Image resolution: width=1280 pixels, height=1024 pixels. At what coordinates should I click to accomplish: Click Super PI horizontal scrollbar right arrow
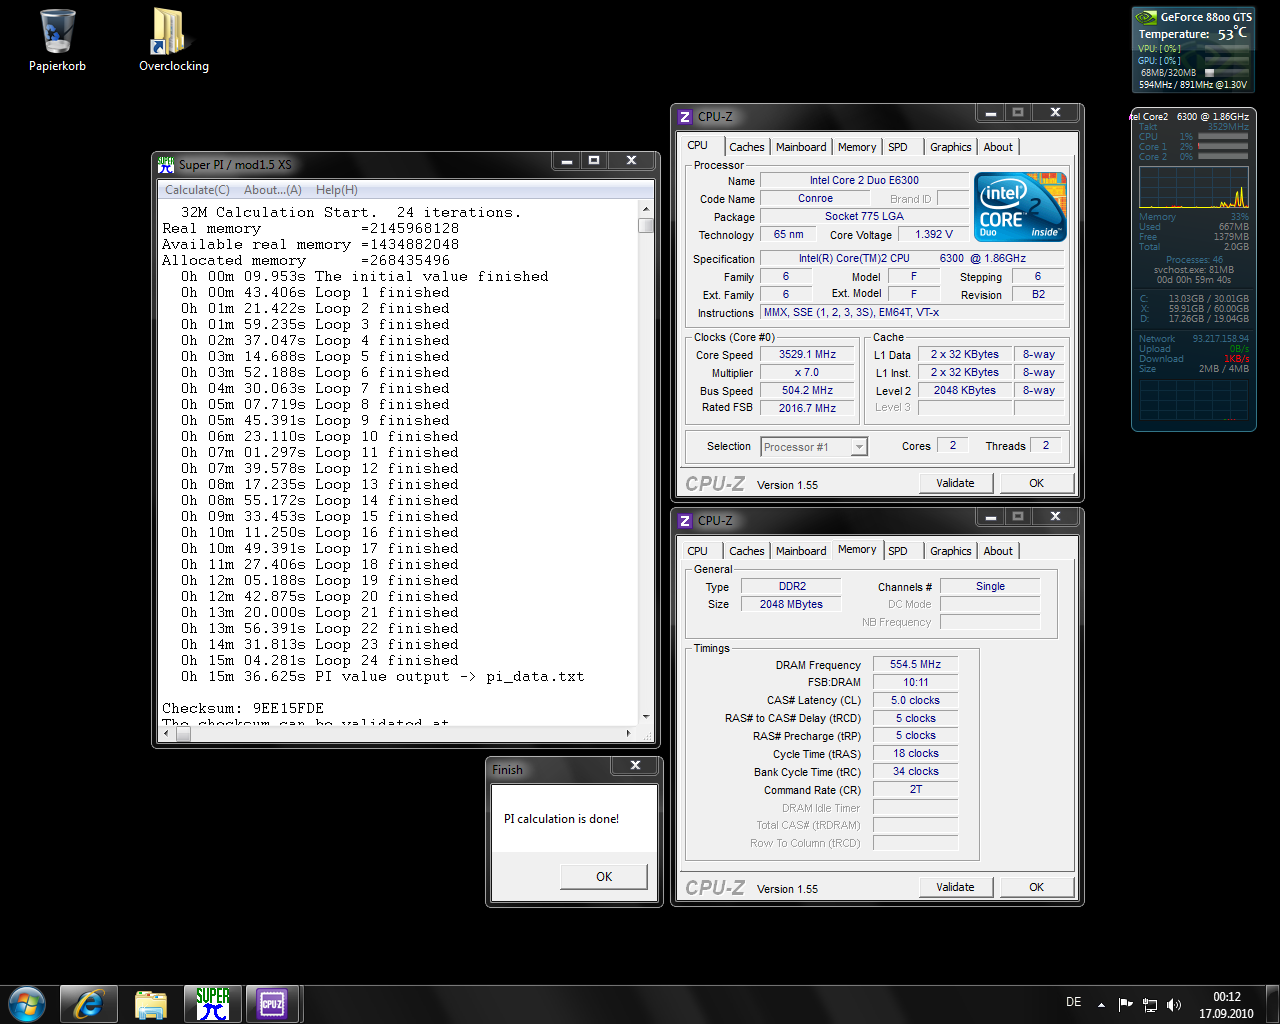[628, 734]
